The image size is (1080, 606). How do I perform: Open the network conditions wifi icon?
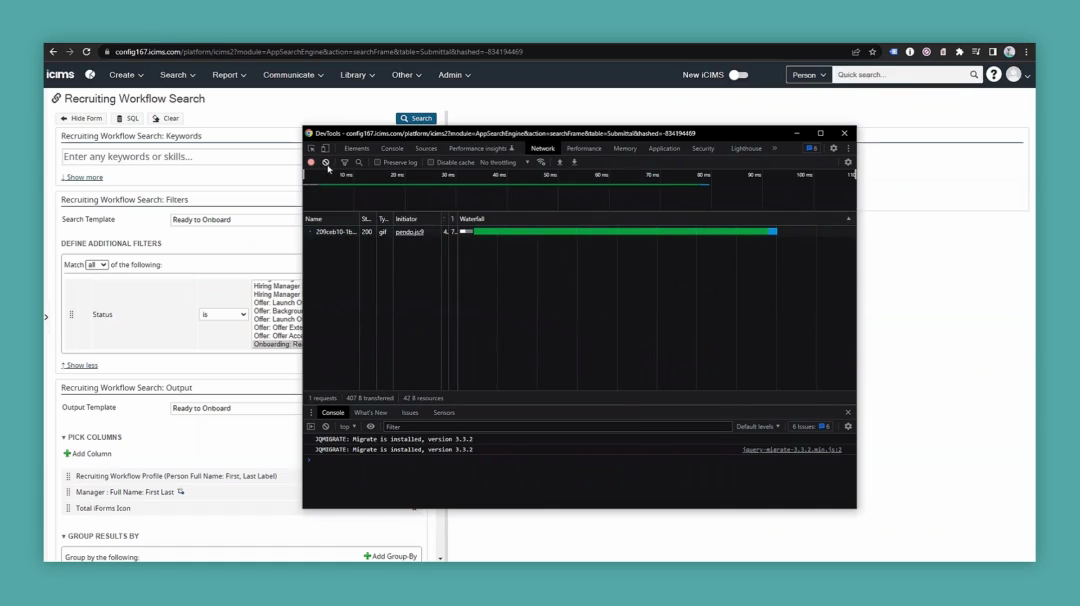click(541, 163)
